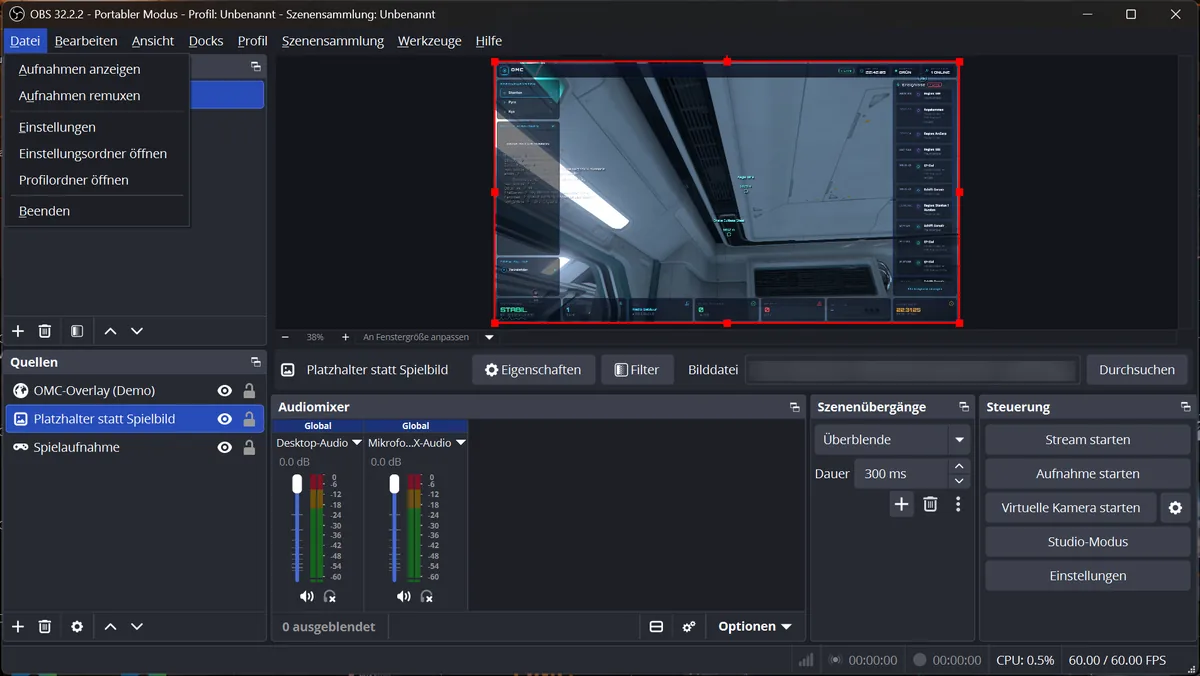Open virtual camera settings gear
The image size is (1200, 676).
coord(1175,508)
